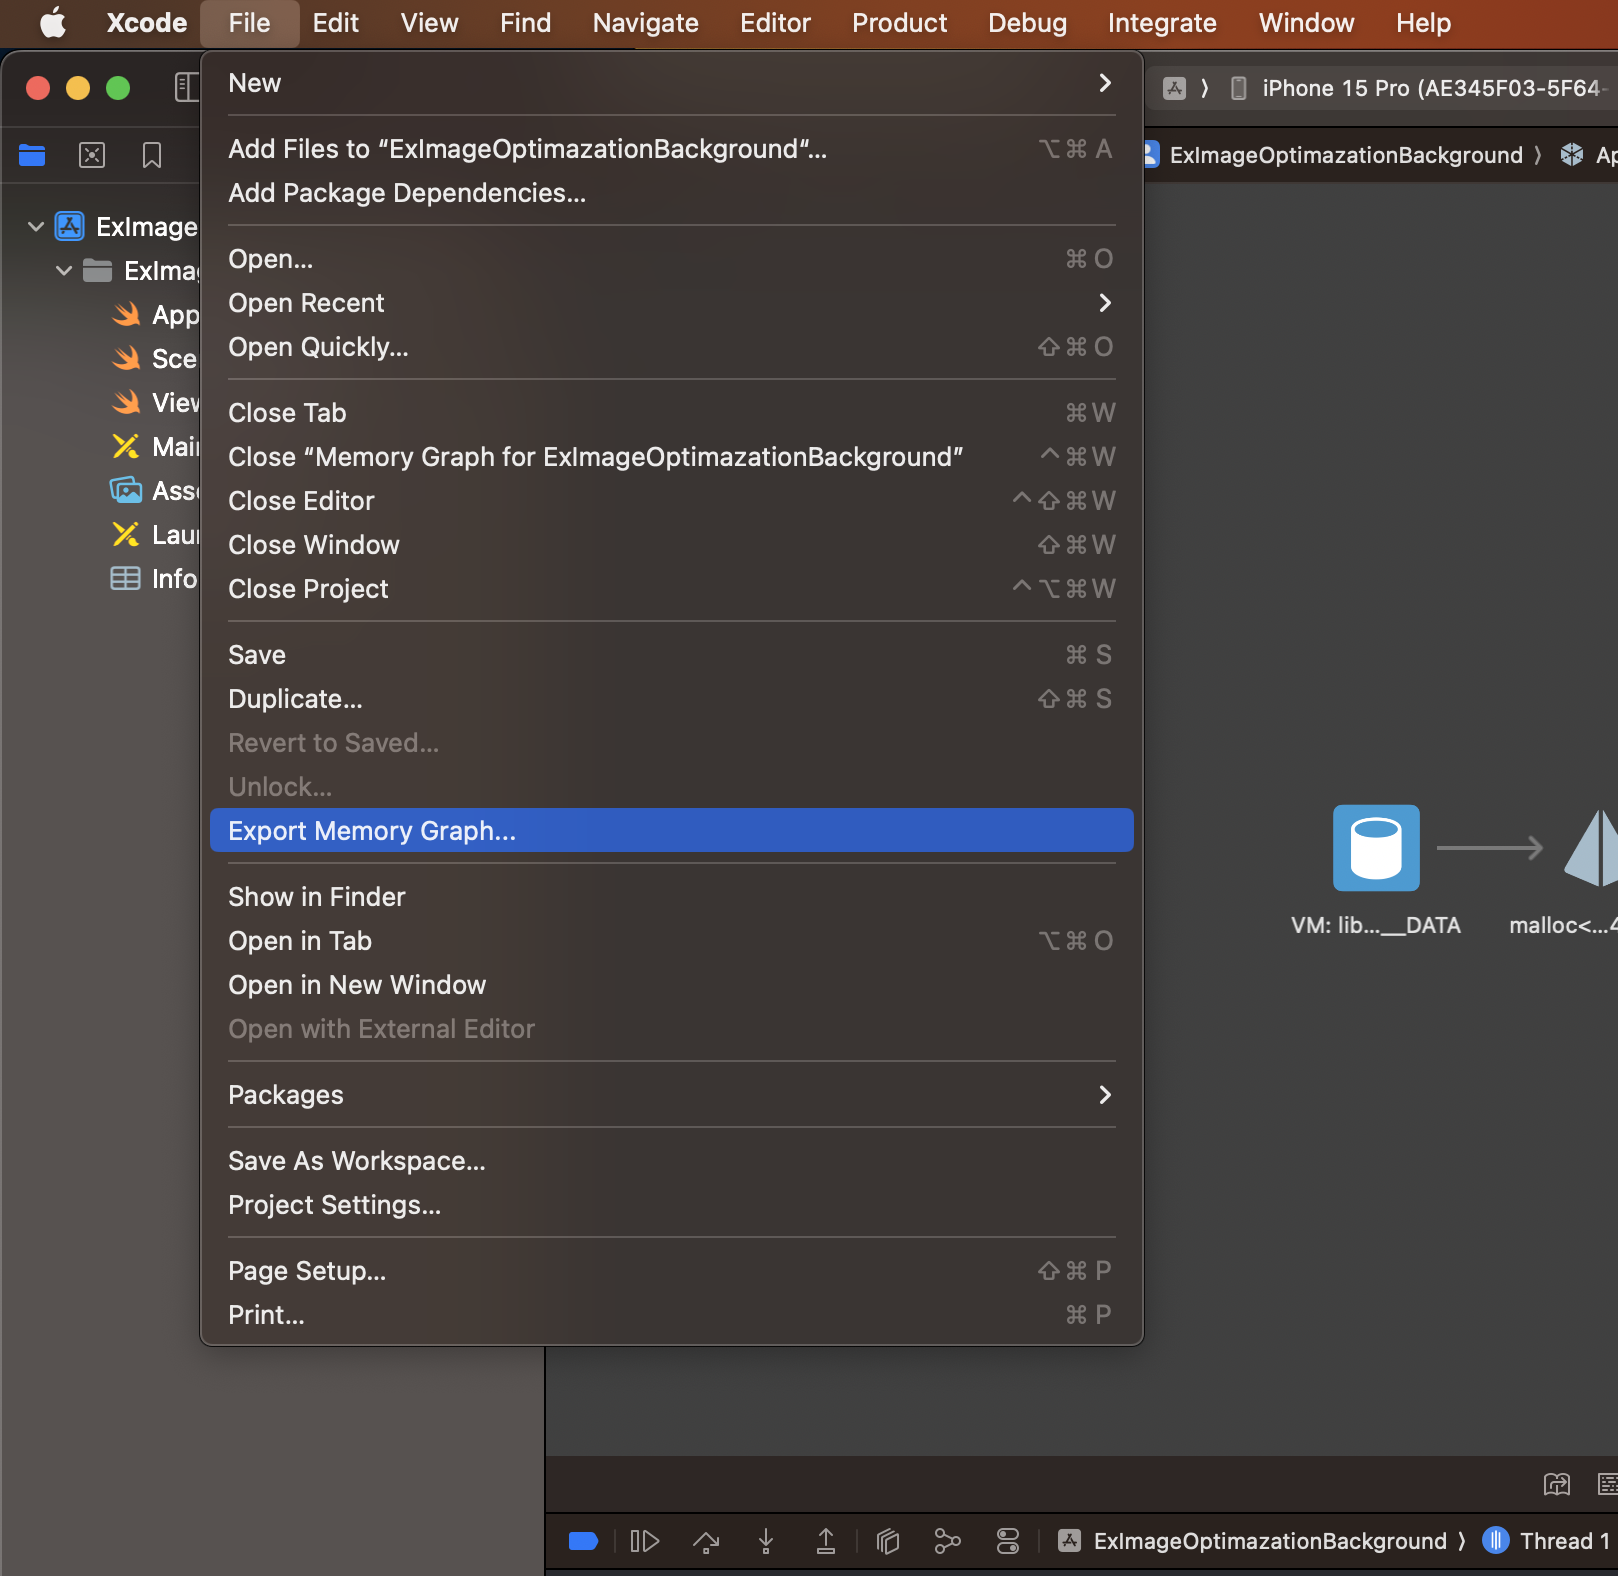Viewport: 1618px width, 1576px height.
Task: Select the Assets catalog row
Action: click(x=155, y=491)
